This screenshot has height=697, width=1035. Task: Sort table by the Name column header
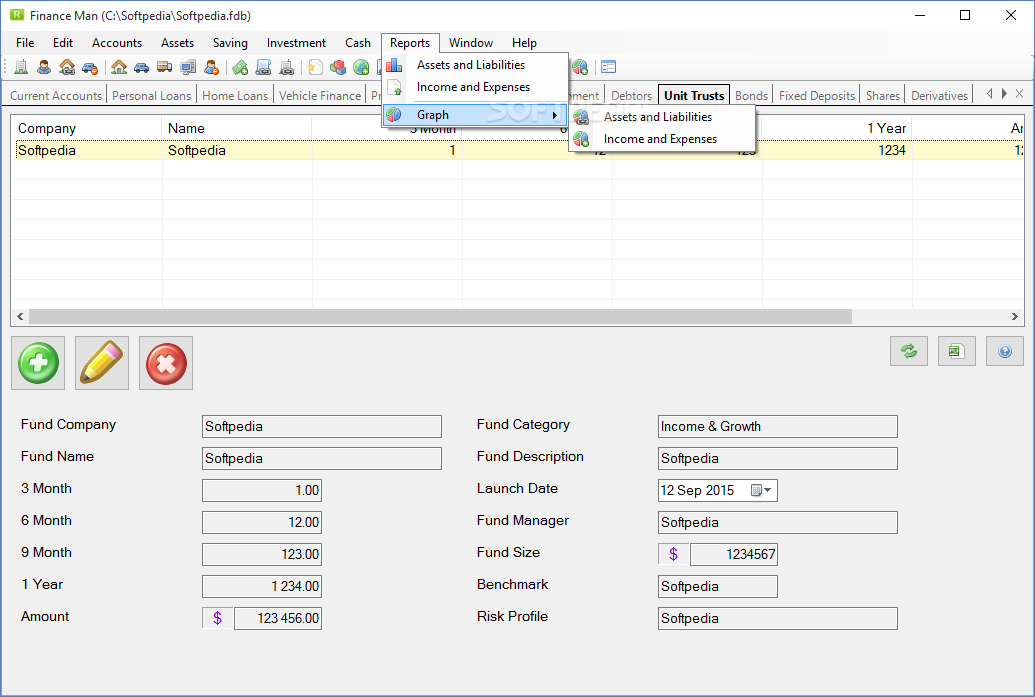coord(237,128)
